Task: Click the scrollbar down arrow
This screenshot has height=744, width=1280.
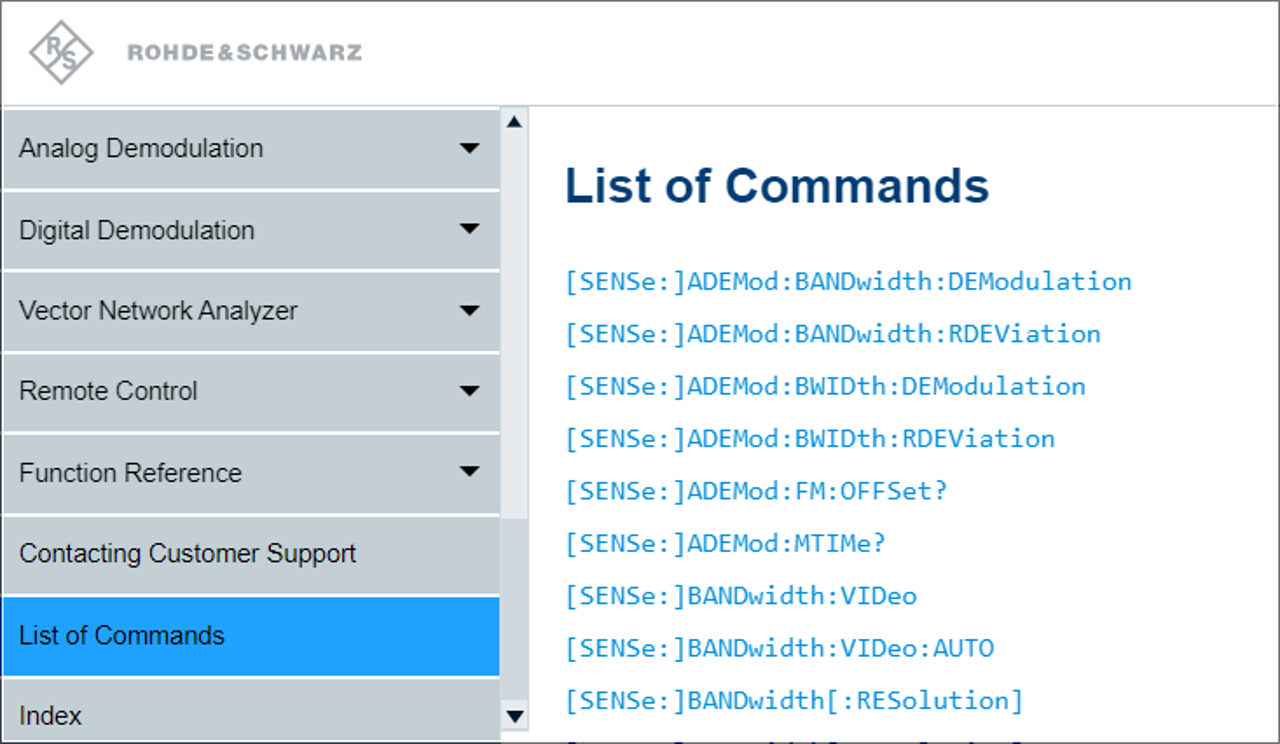Action: tap(514, 716)
